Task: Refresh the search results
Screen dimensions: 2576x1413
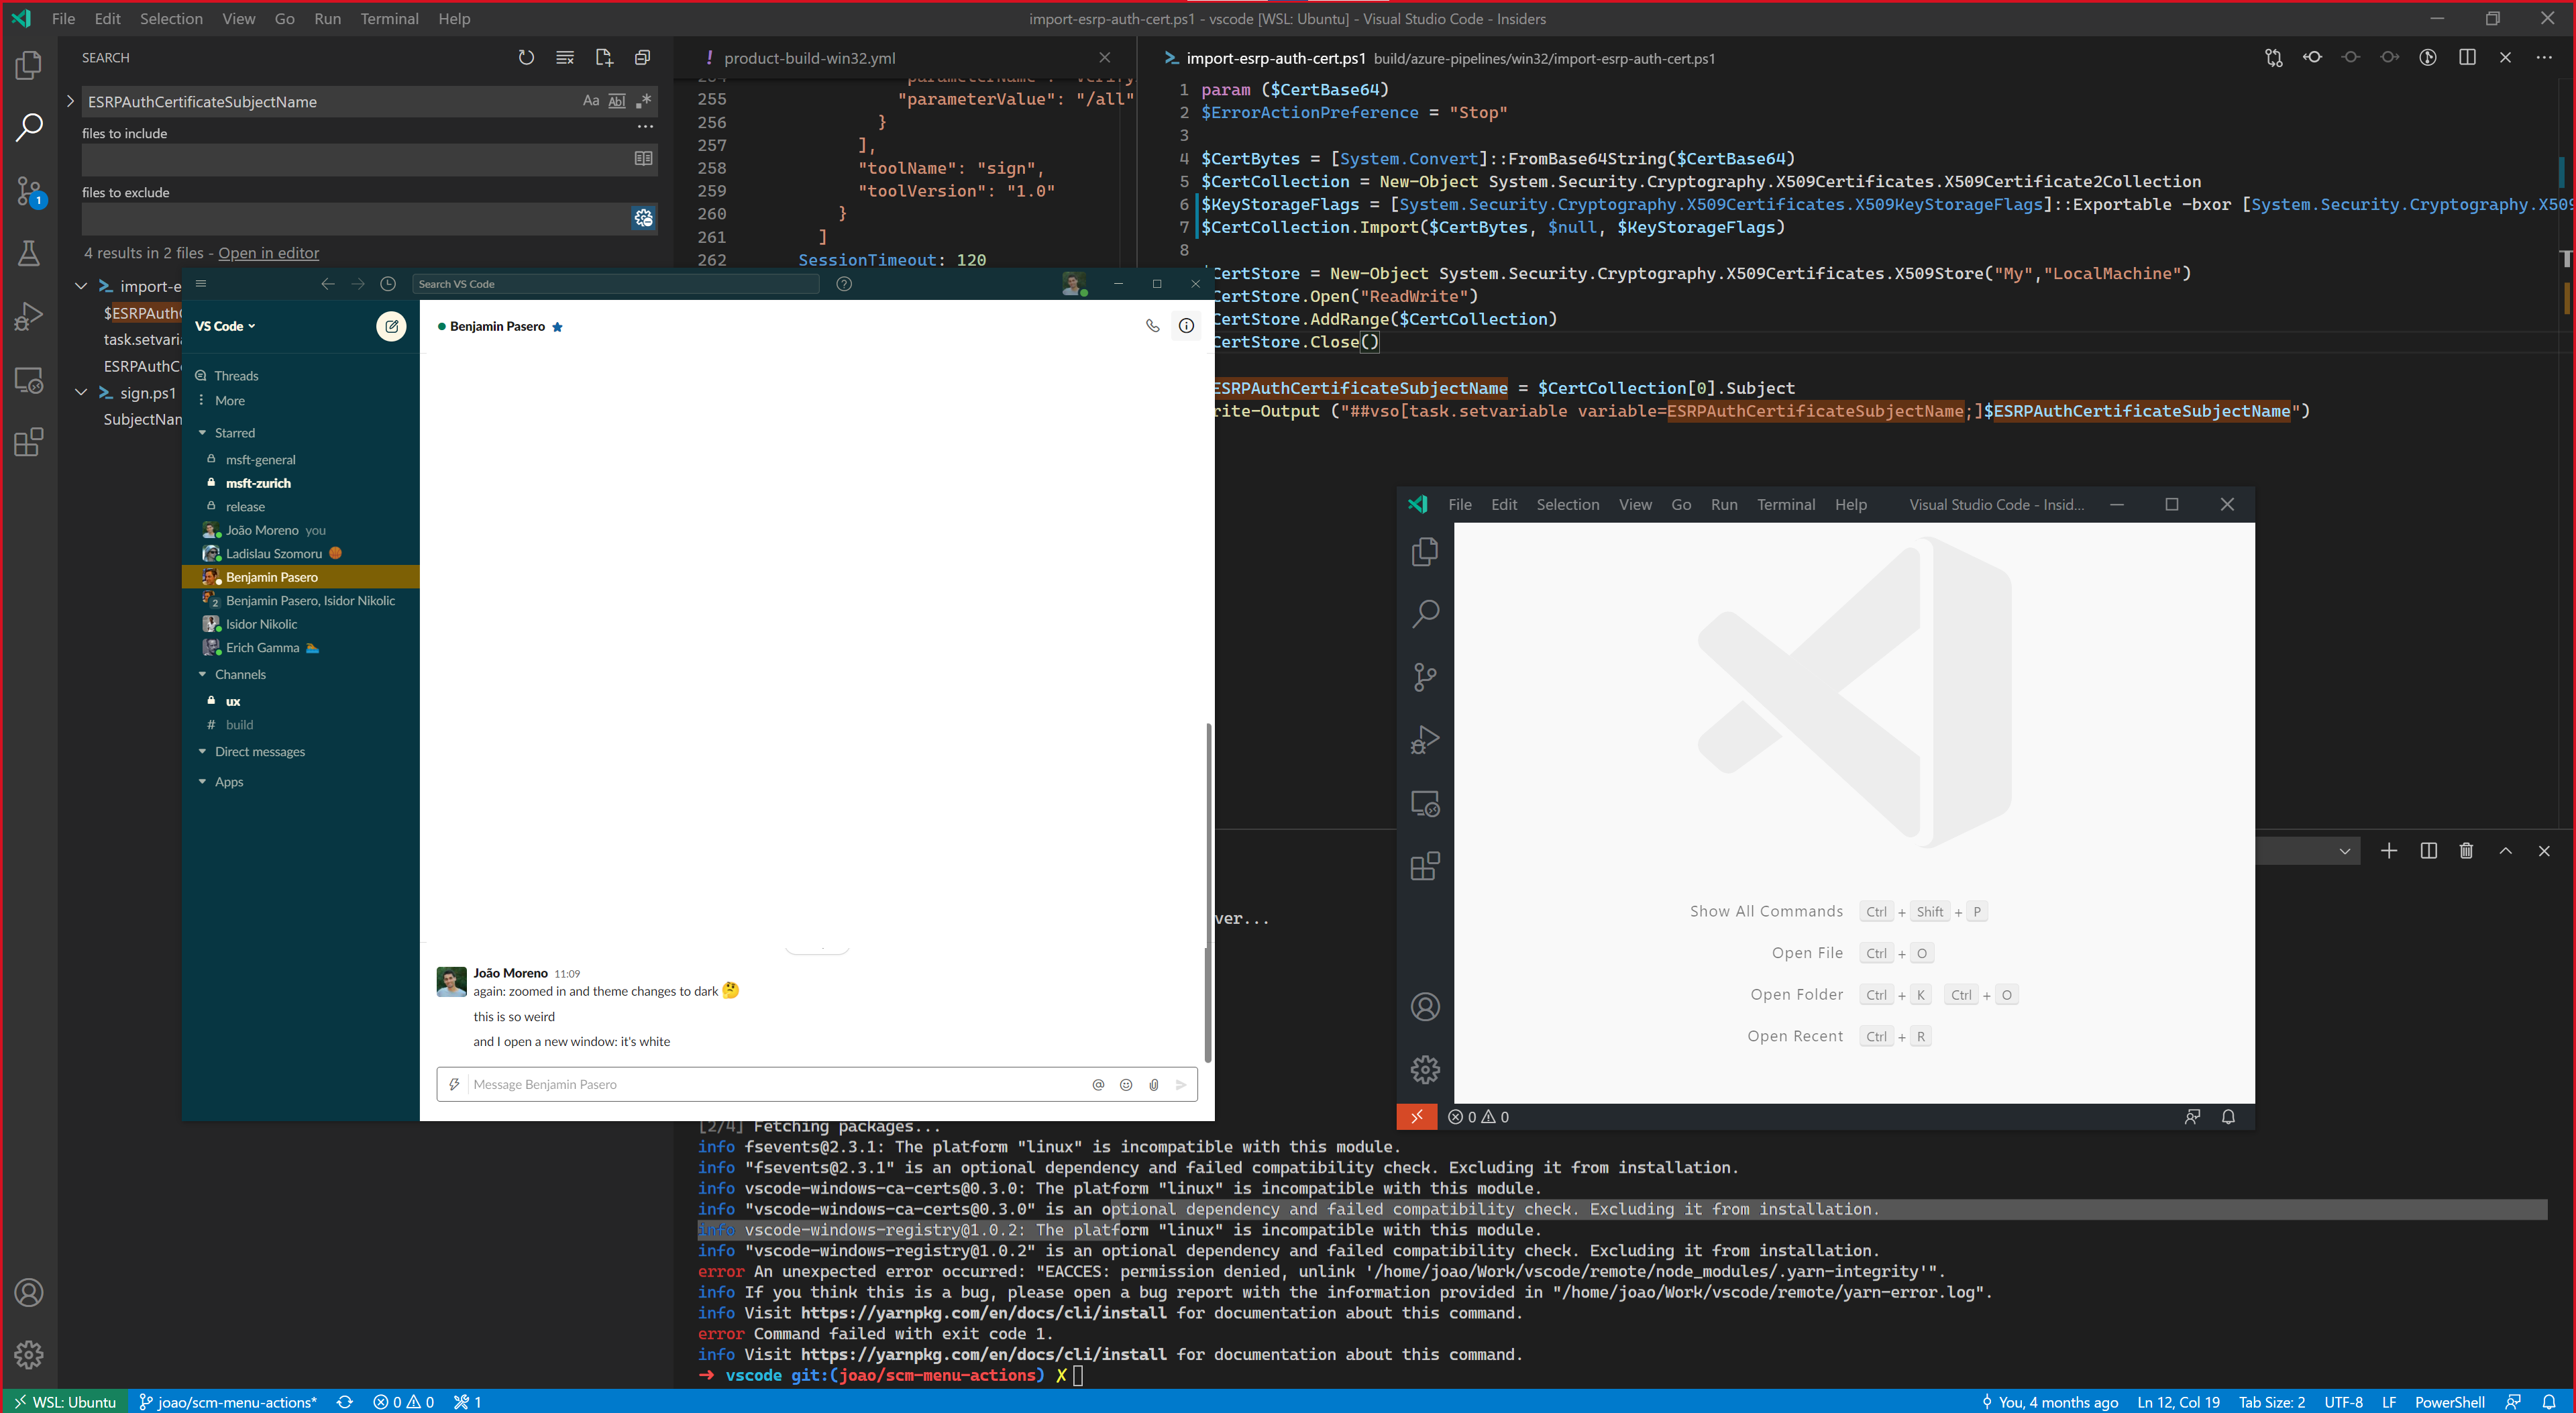Action: [527, 57]
